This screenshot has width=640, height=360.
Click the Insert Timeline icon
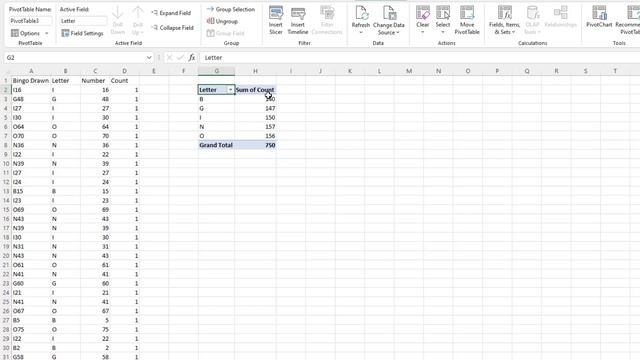coord(298,13)
